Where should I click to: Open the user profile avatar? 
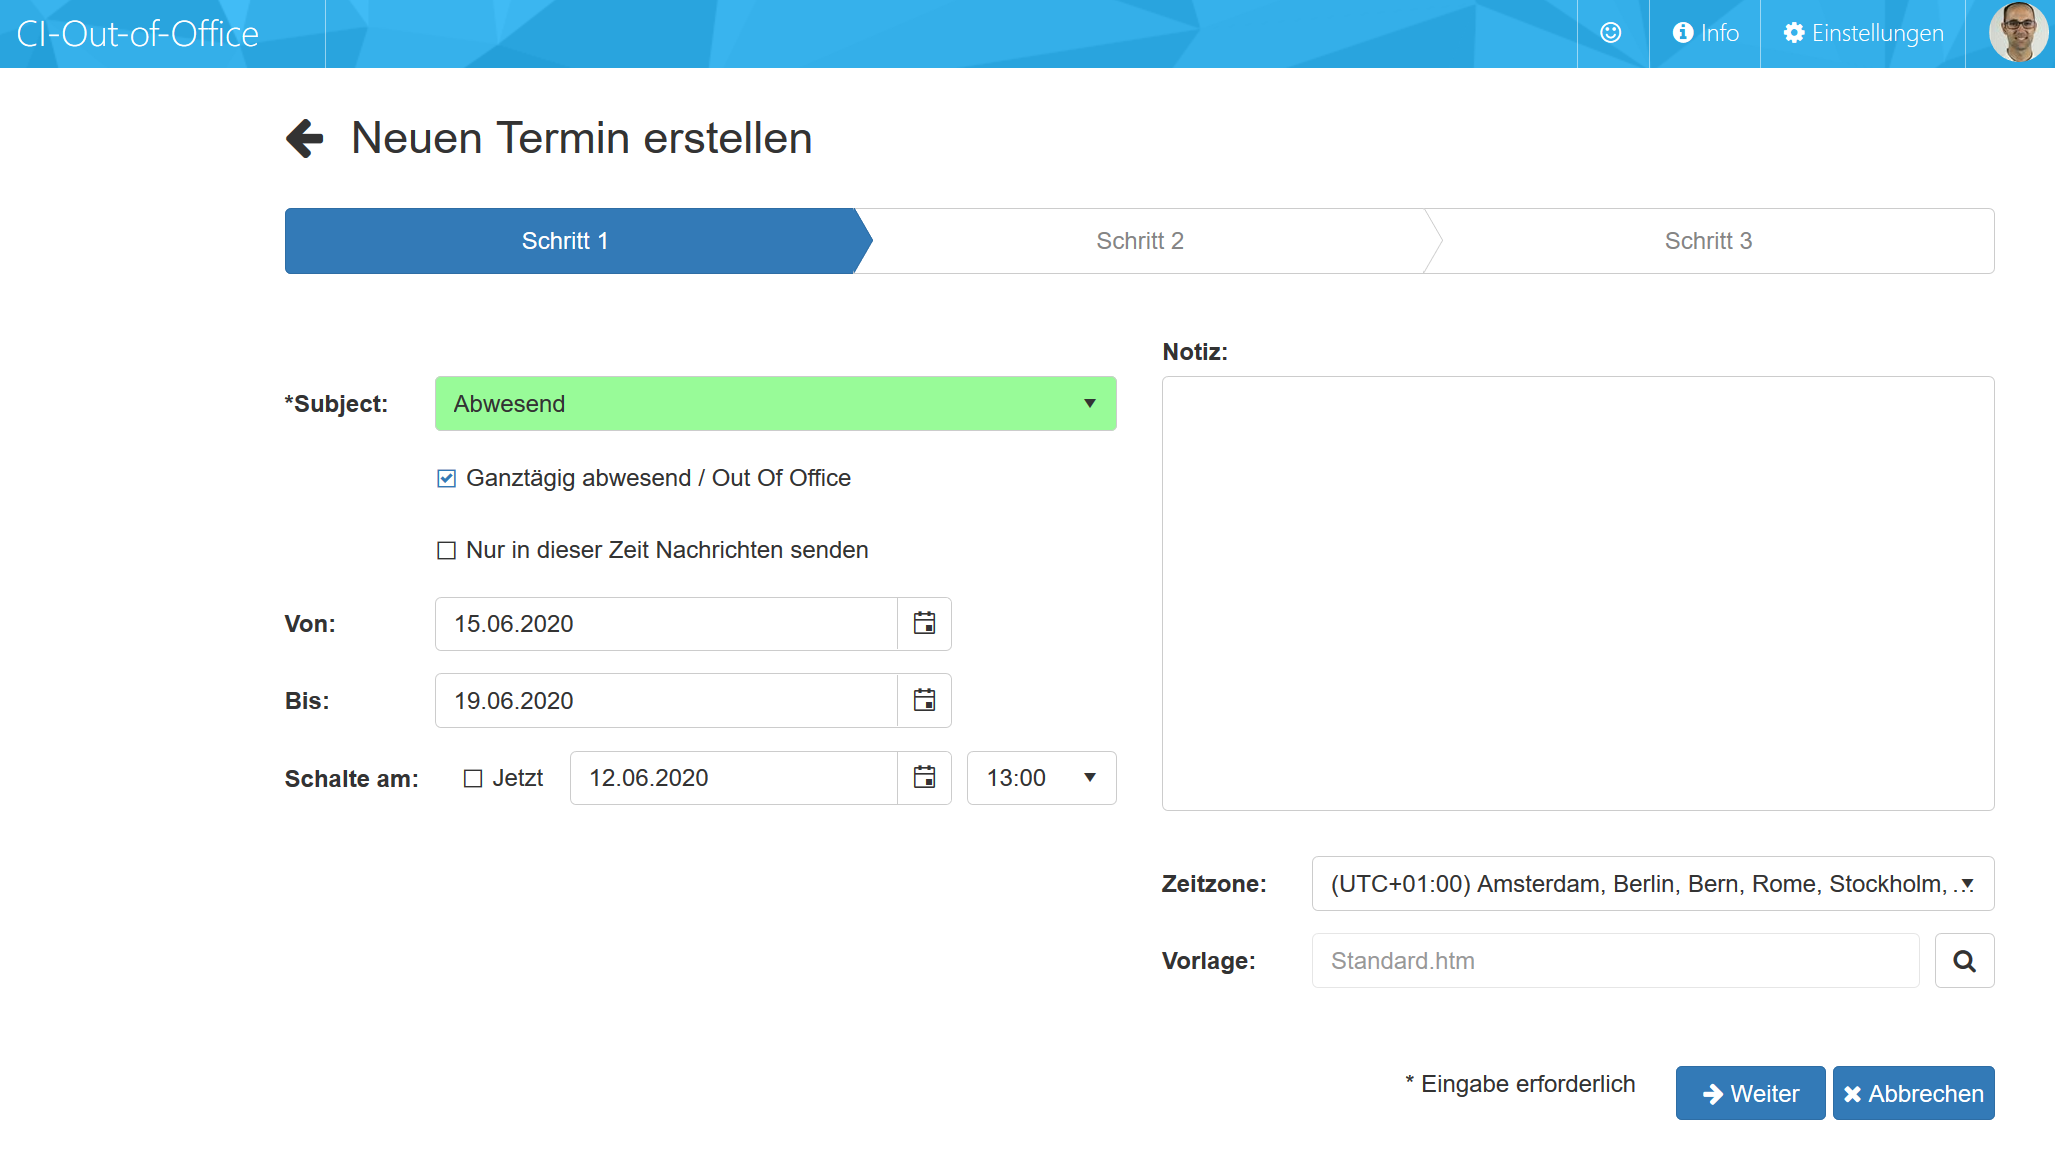point(2018,33)
